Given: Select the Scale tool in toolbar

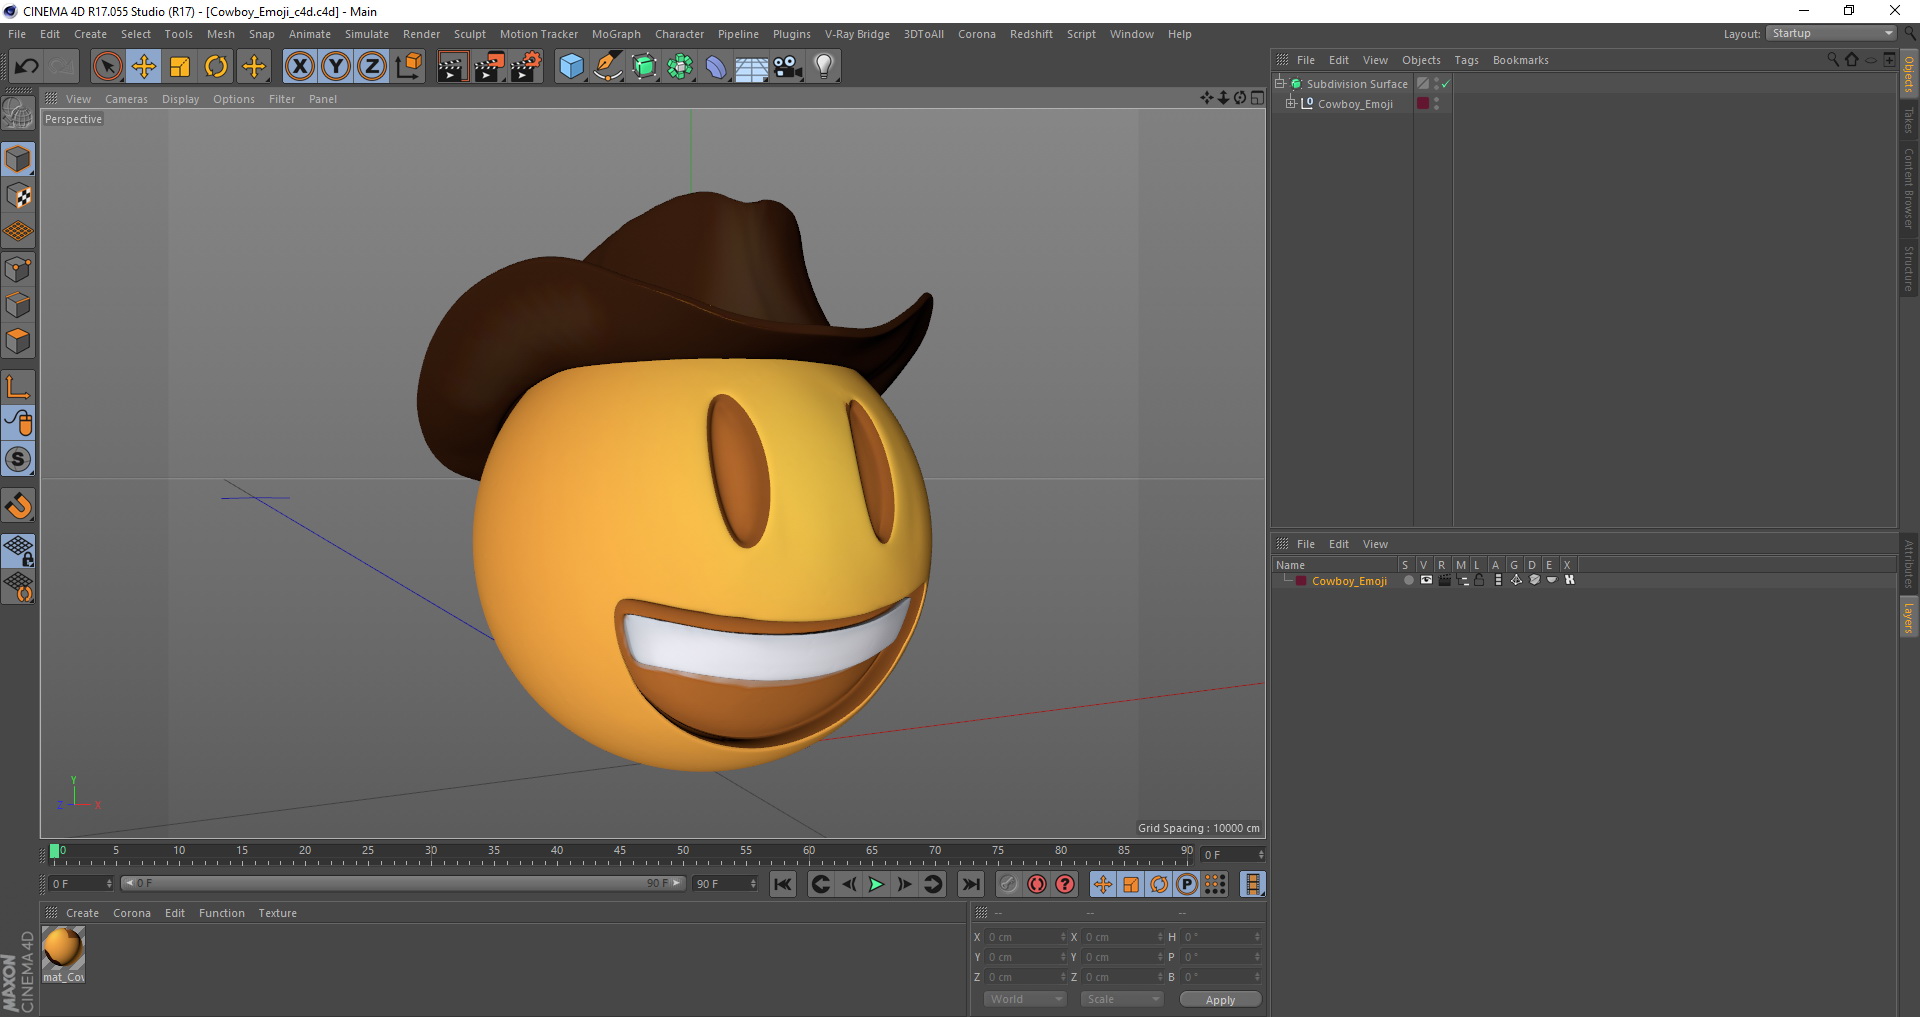Looking at the screenshot, I should click(x=180, y=67).
